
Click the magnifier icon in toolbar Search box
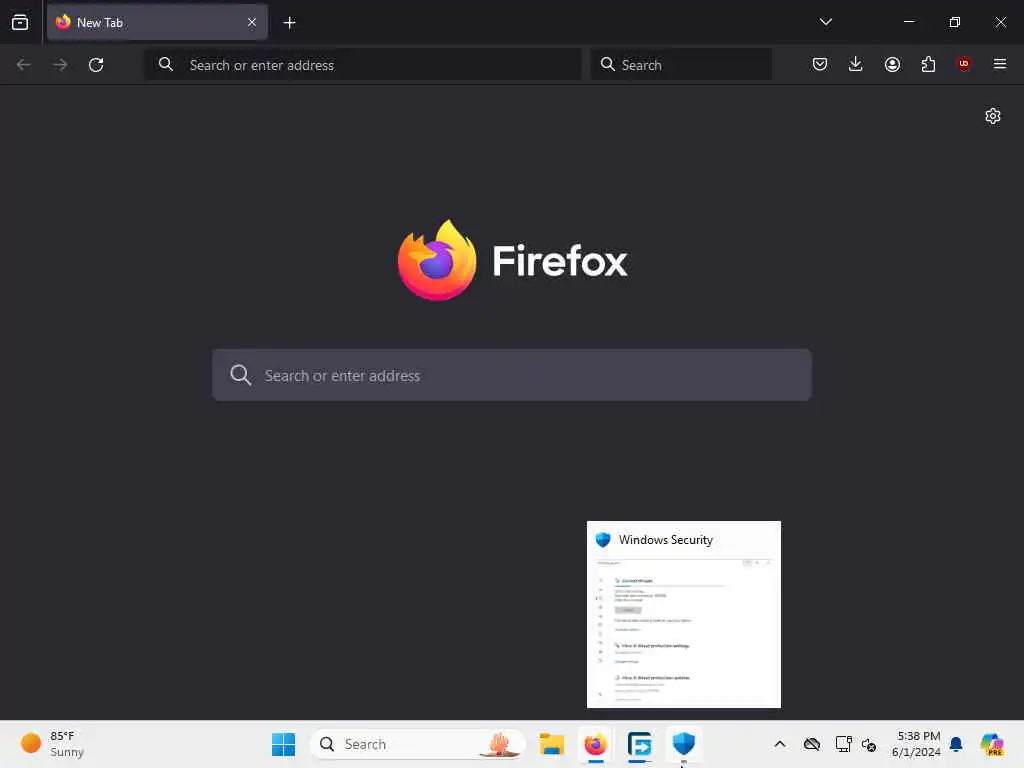pos(607,64)
